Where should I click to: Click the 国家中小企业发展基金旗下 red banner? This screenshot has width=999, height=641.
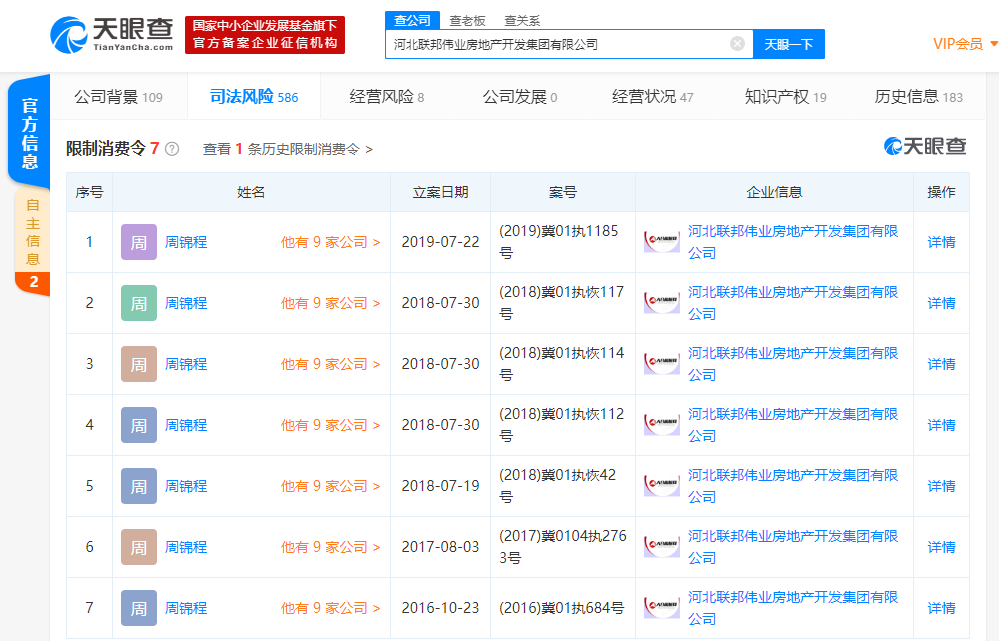(265, 35)
